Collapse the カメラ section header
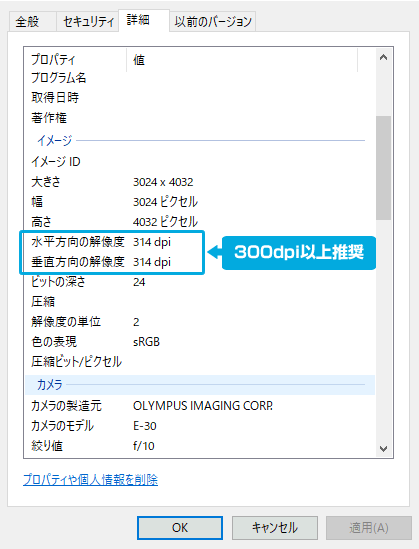The height and width of the screenshot is (549, 419). point(200,385)
